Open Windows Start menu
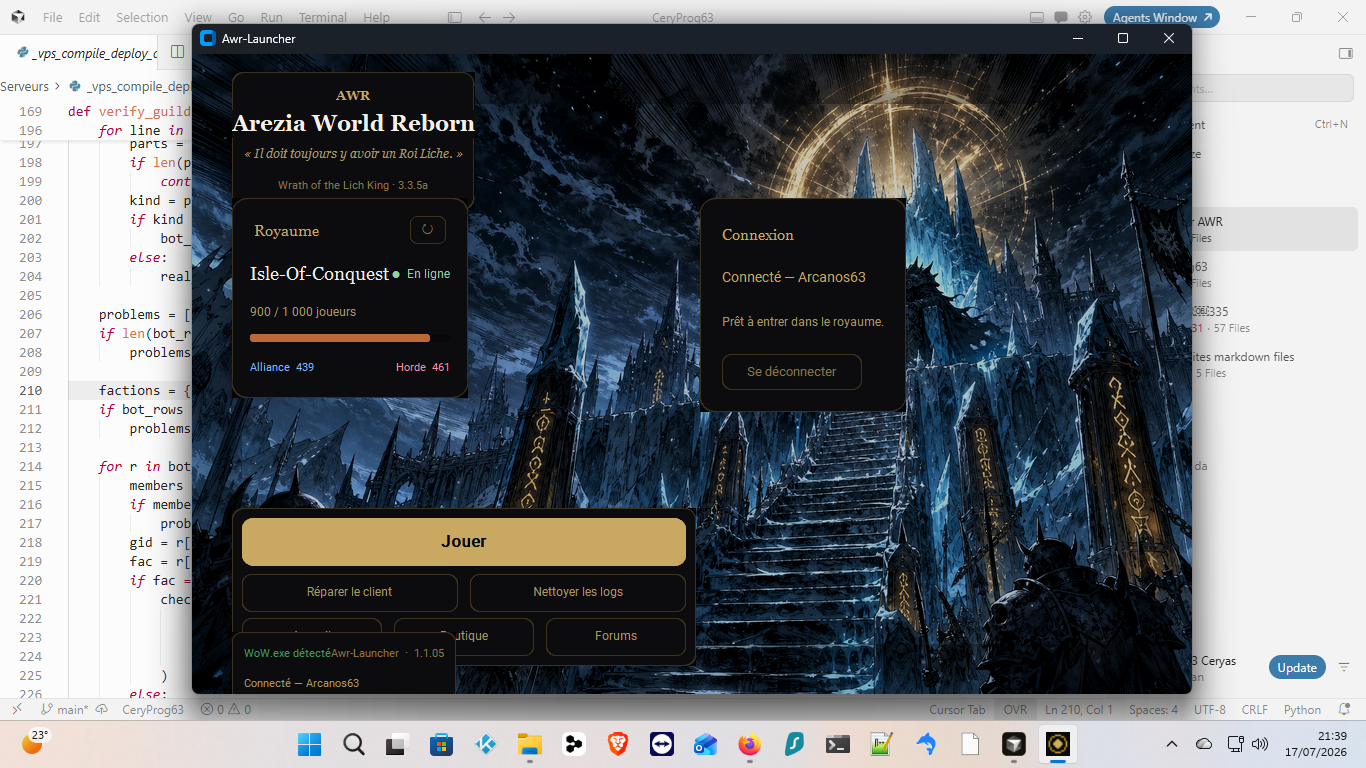This screenshot has width=1366, height=768. 310,744
